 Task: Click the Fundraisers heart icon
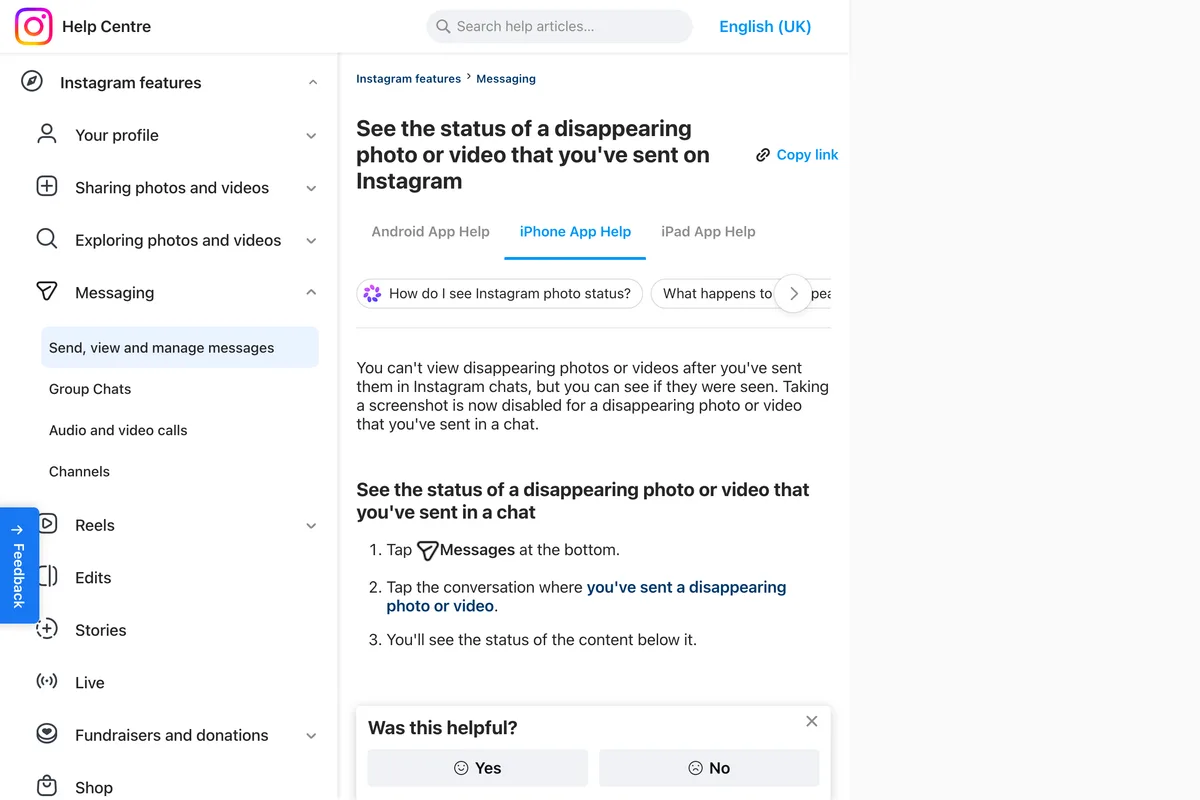[47, 734]
